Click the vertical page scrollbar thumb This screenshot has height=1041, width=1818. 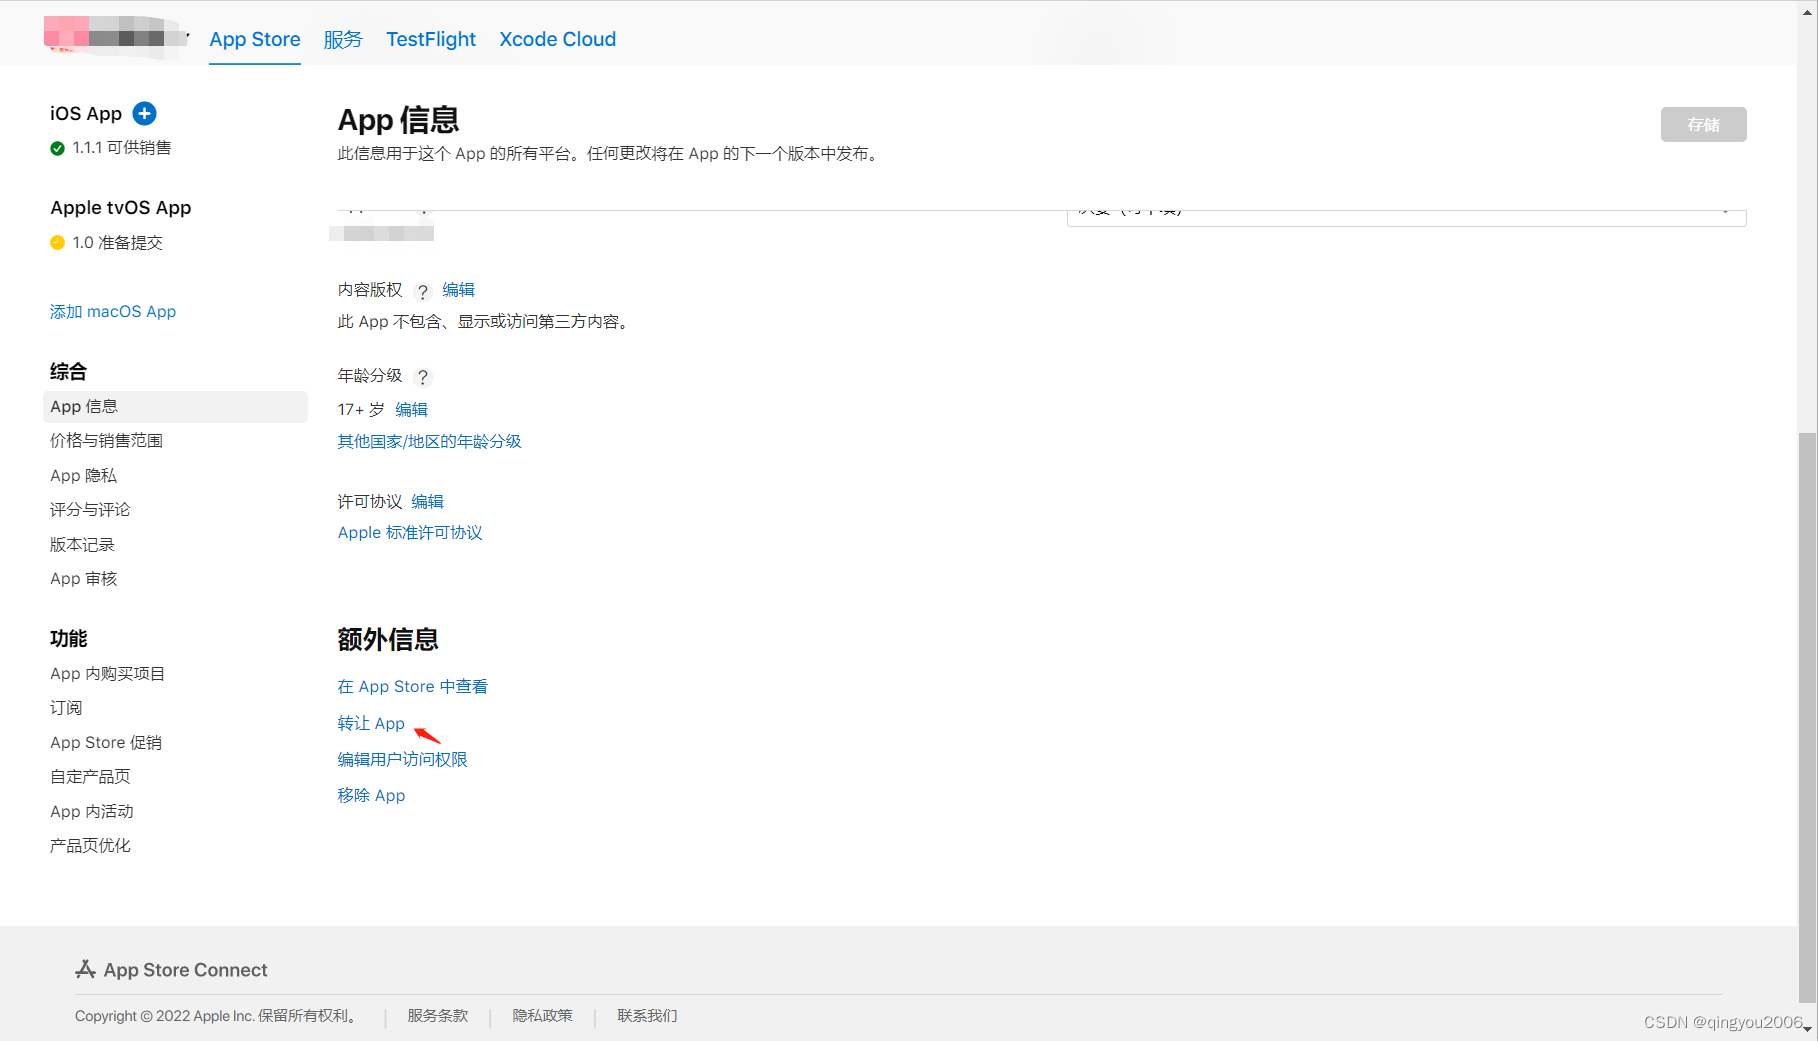pyautogui.click(x=1806, y=716)
